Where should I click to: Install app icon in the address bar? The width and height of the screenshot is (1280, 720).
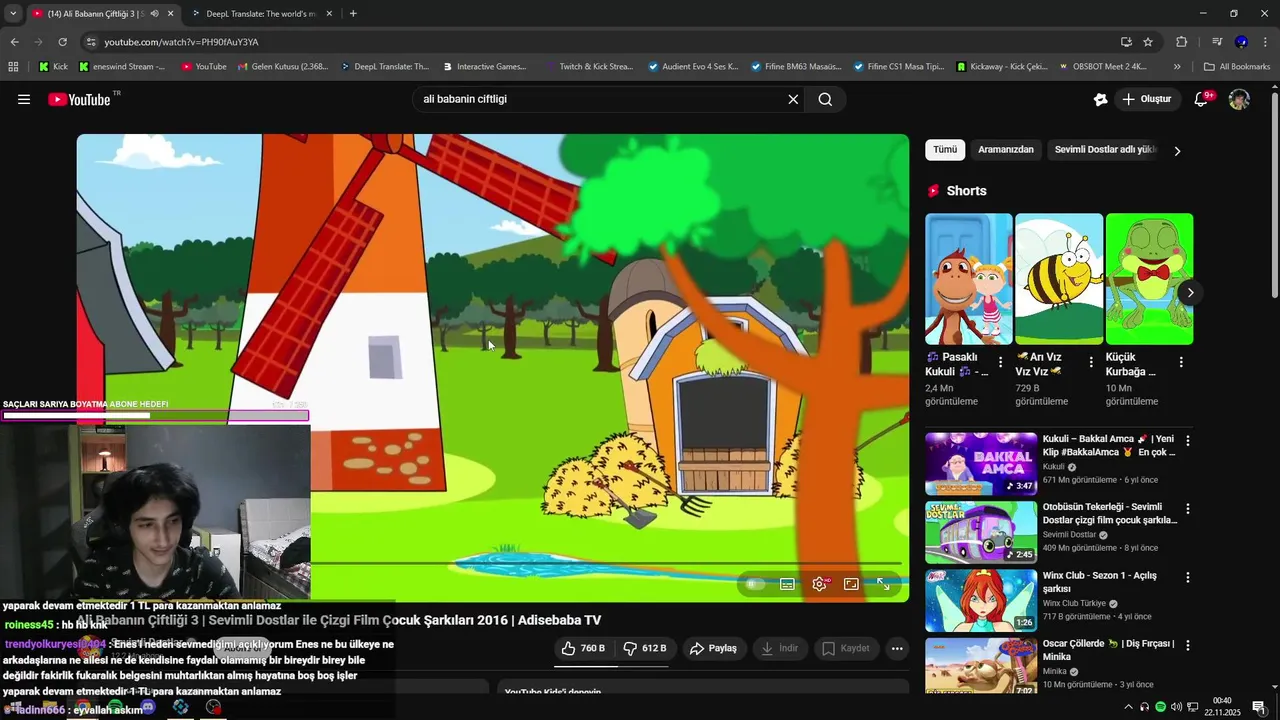click(1126, 42)
